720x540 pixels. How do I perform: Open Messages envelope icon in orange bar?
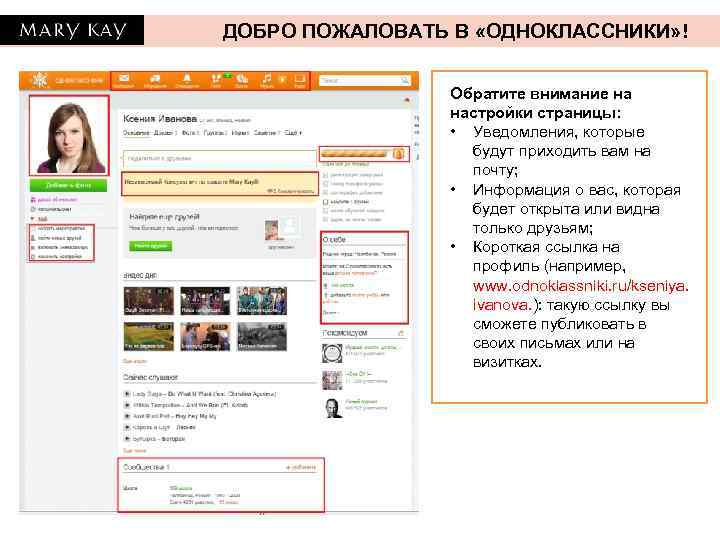(124, 78)
